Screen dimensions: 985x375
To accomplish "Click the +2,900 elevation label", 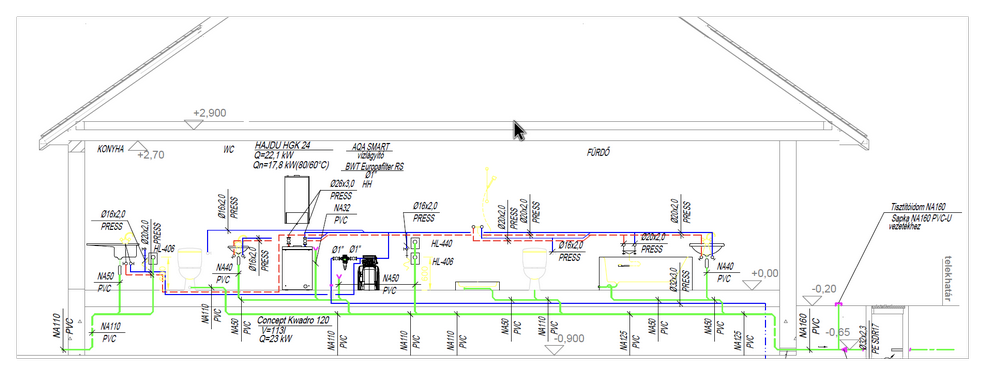I will point(210,113).
